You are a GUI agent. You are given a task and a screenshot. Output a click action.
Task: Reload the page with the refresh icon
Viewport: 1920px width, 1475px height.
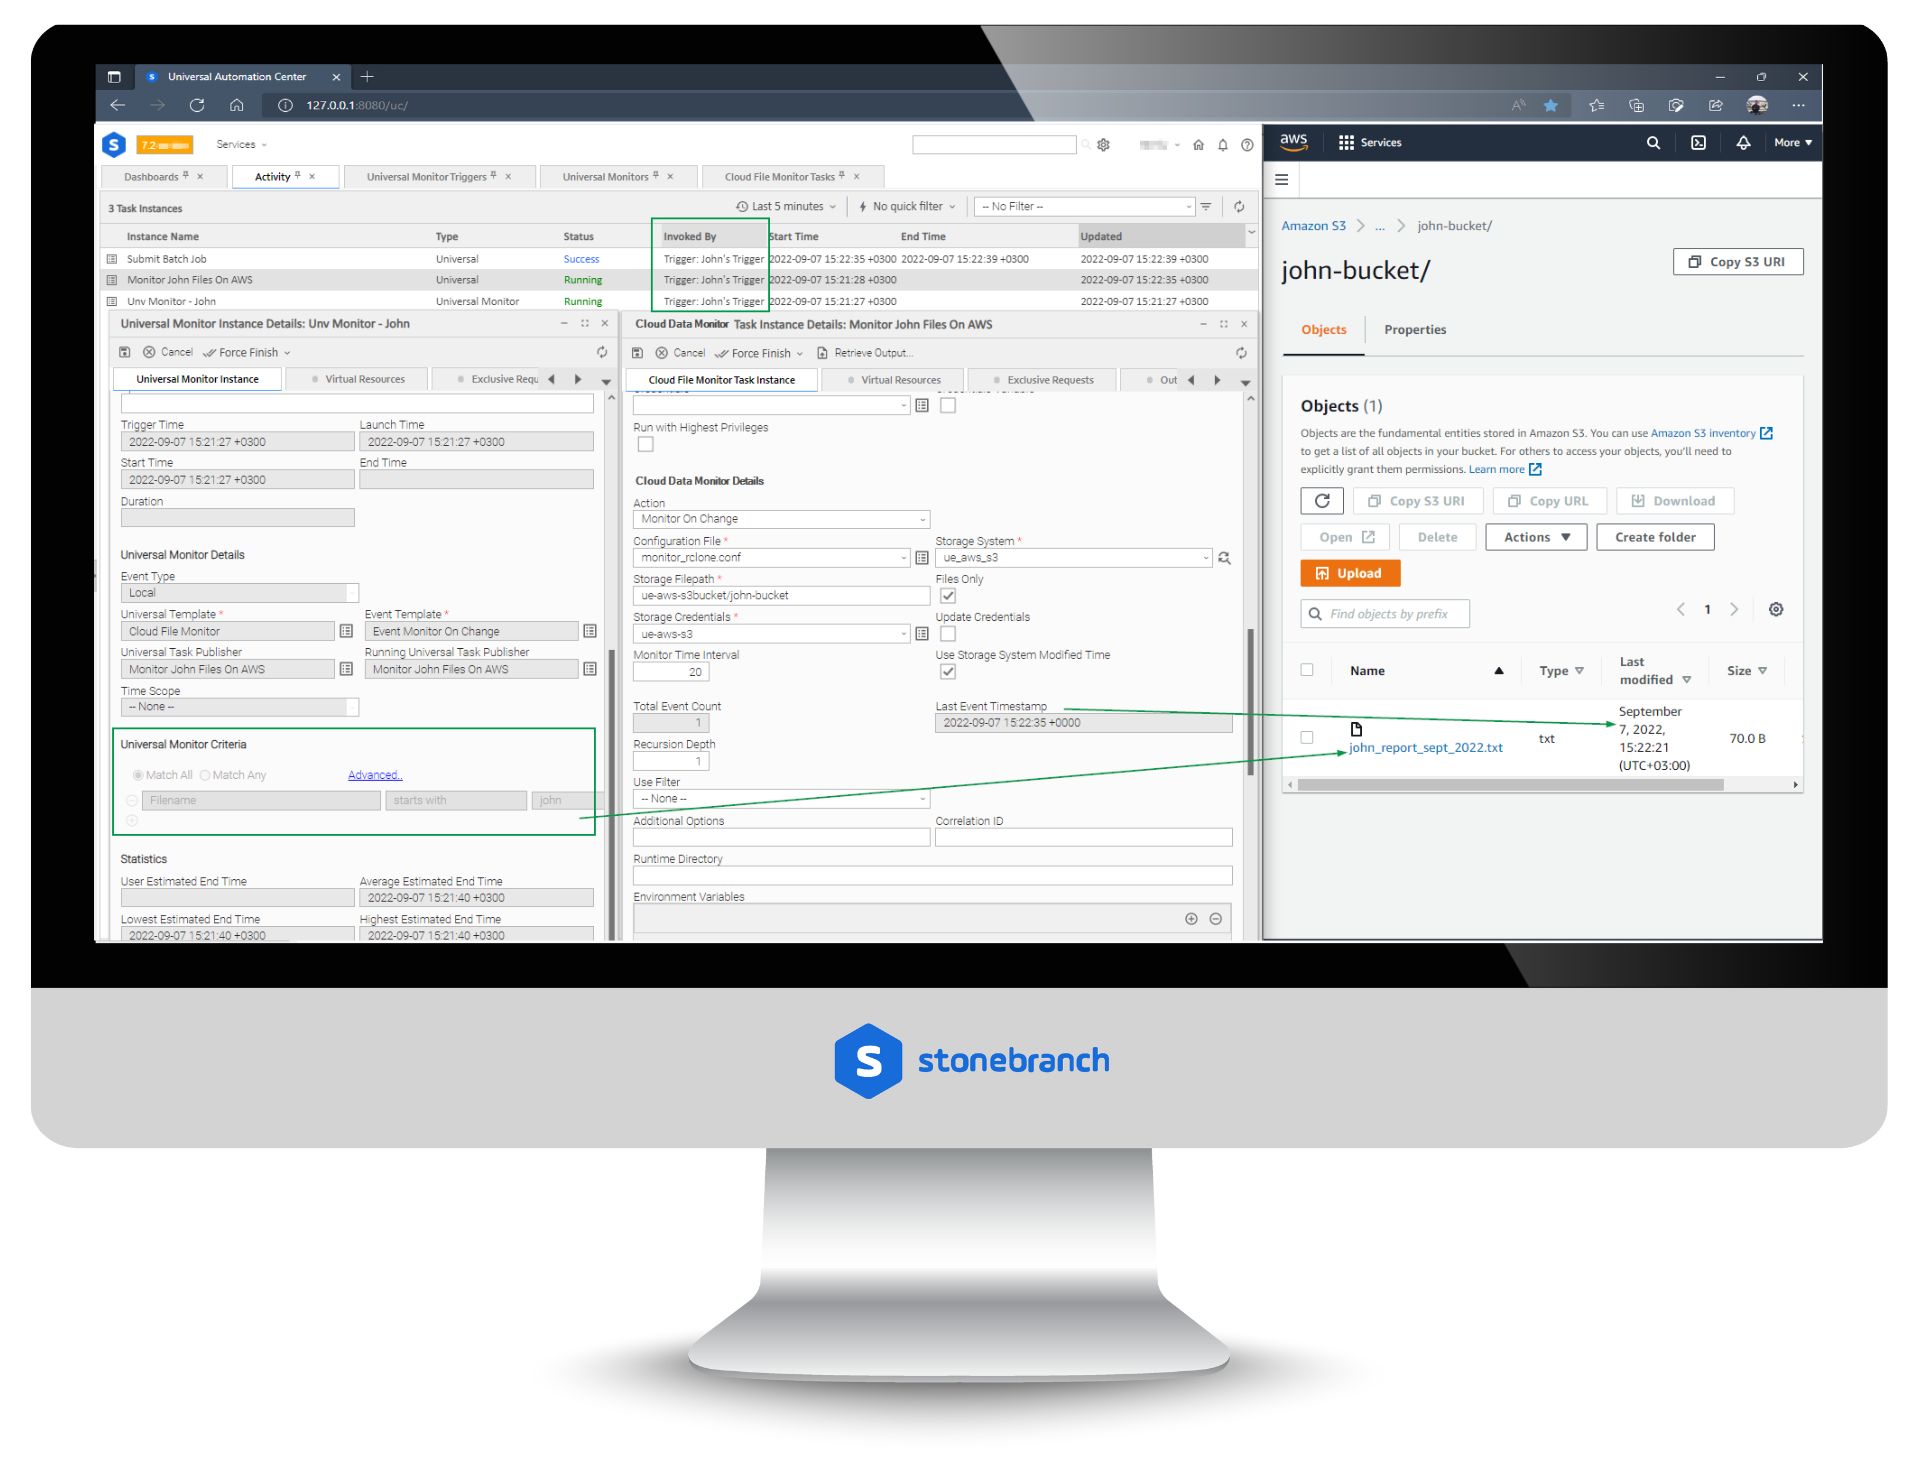click(x=197, y=105)
